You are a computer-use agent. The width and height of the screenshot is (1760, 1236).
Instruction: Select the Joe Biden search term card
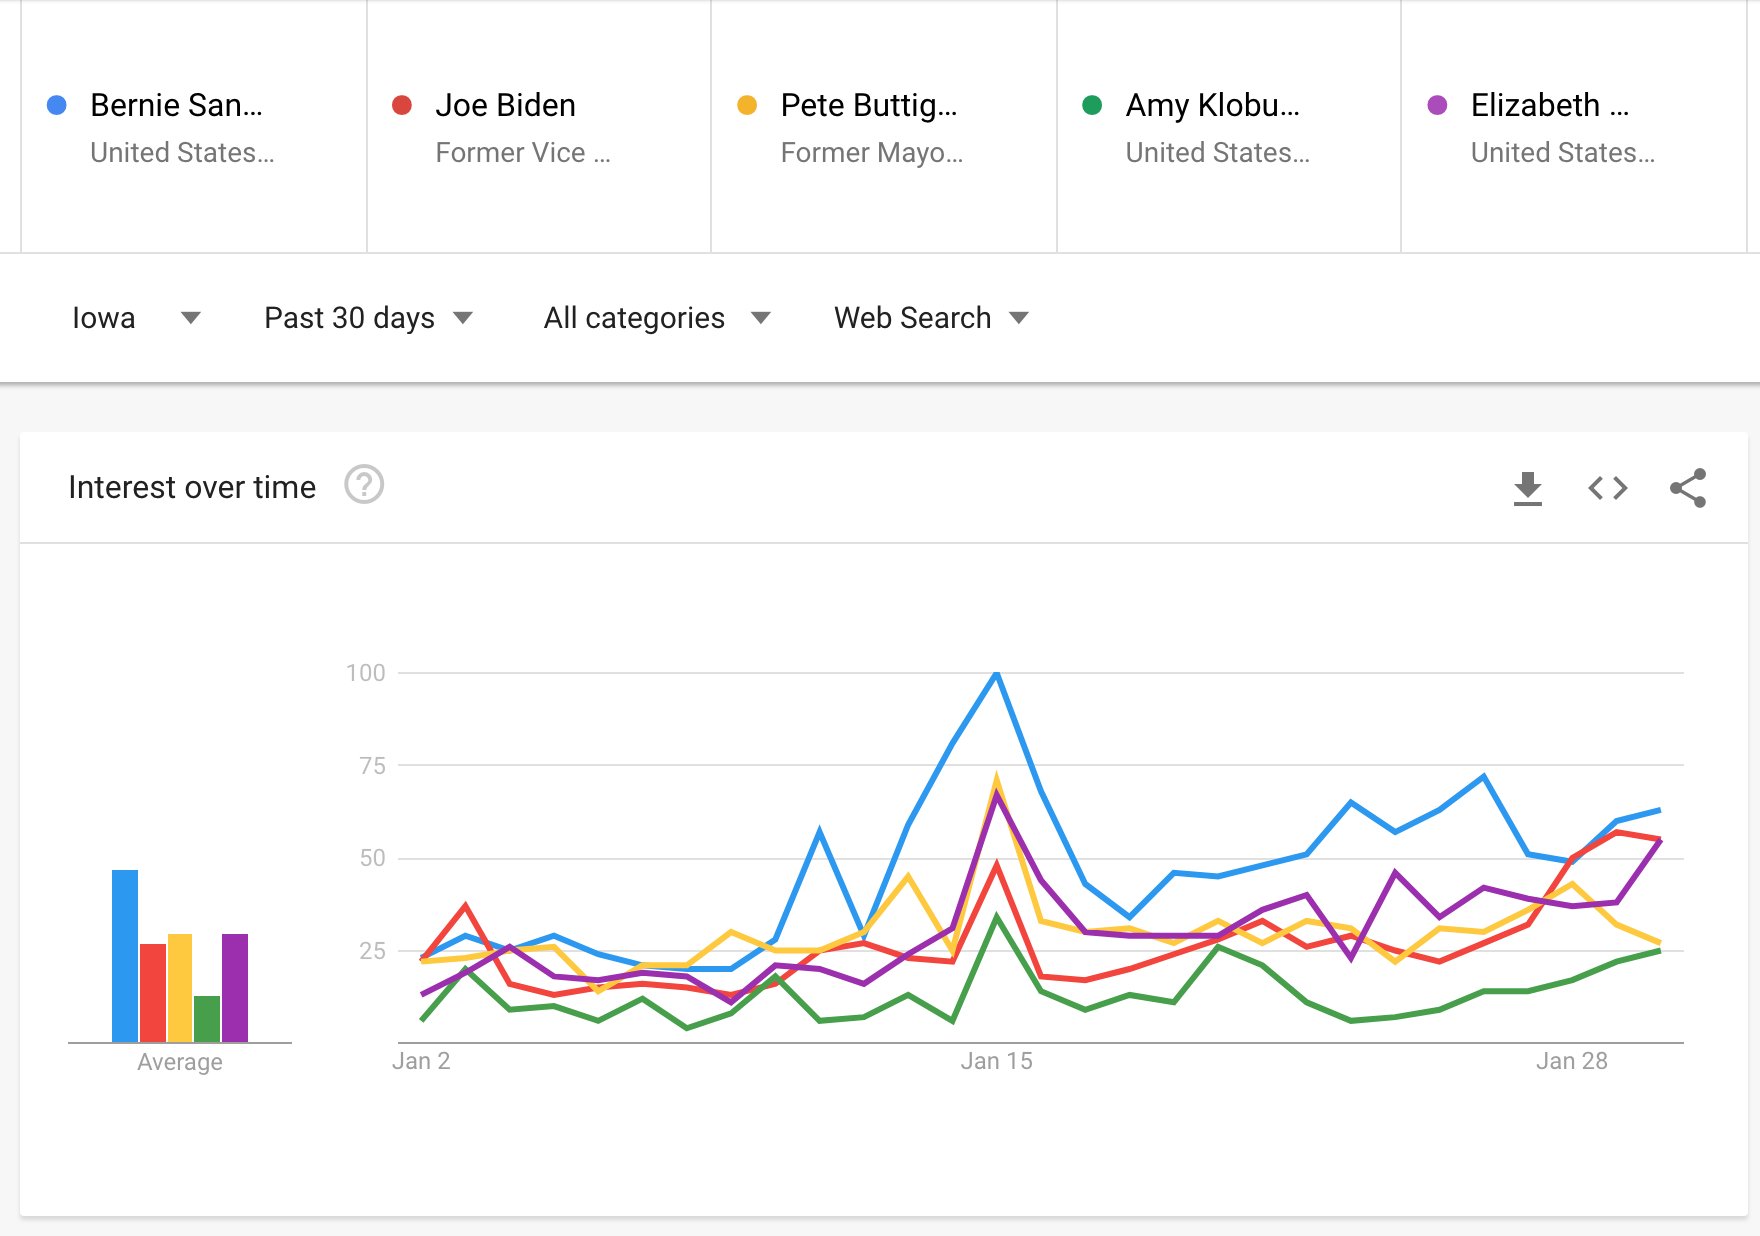point(539,126)
